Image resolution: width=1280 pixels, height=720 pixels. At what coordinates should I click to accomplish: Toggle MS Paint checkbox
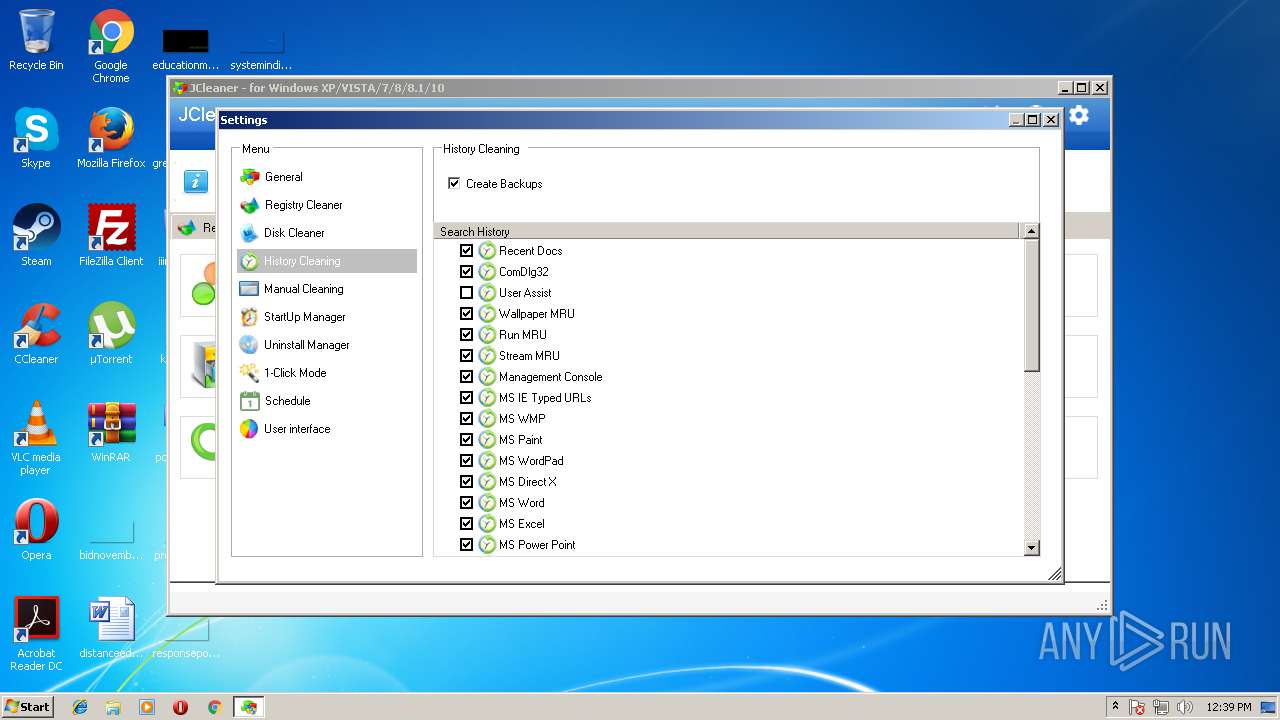(466, 440)
